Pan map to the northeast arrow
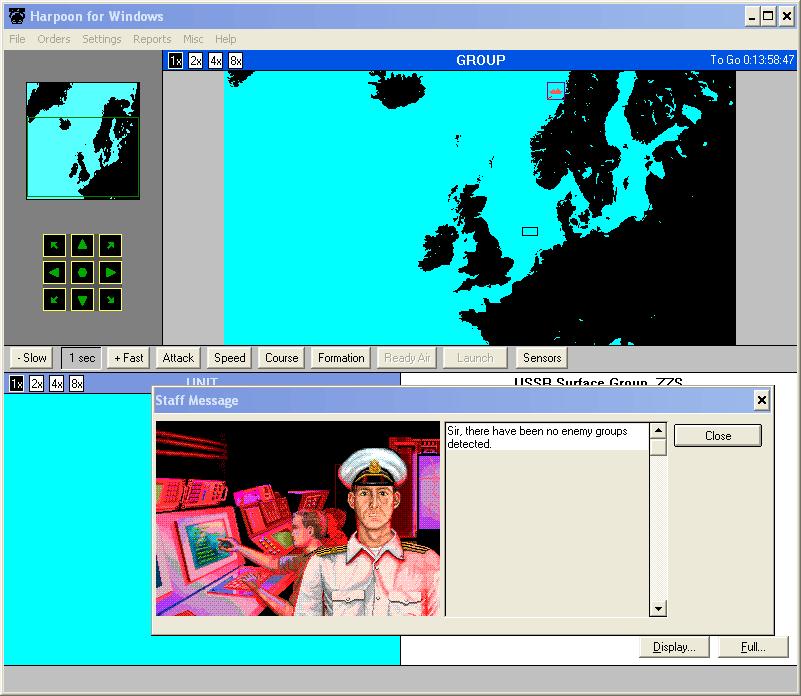The width and height of the screenshot is (801, 696). pyautogui.click(x=110, y=245)
